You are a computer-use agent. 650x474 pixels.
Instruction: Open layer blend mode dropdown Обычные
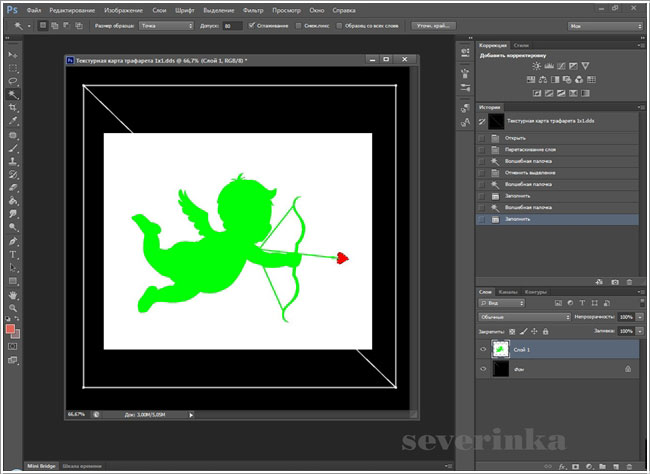tap(524, 316)
